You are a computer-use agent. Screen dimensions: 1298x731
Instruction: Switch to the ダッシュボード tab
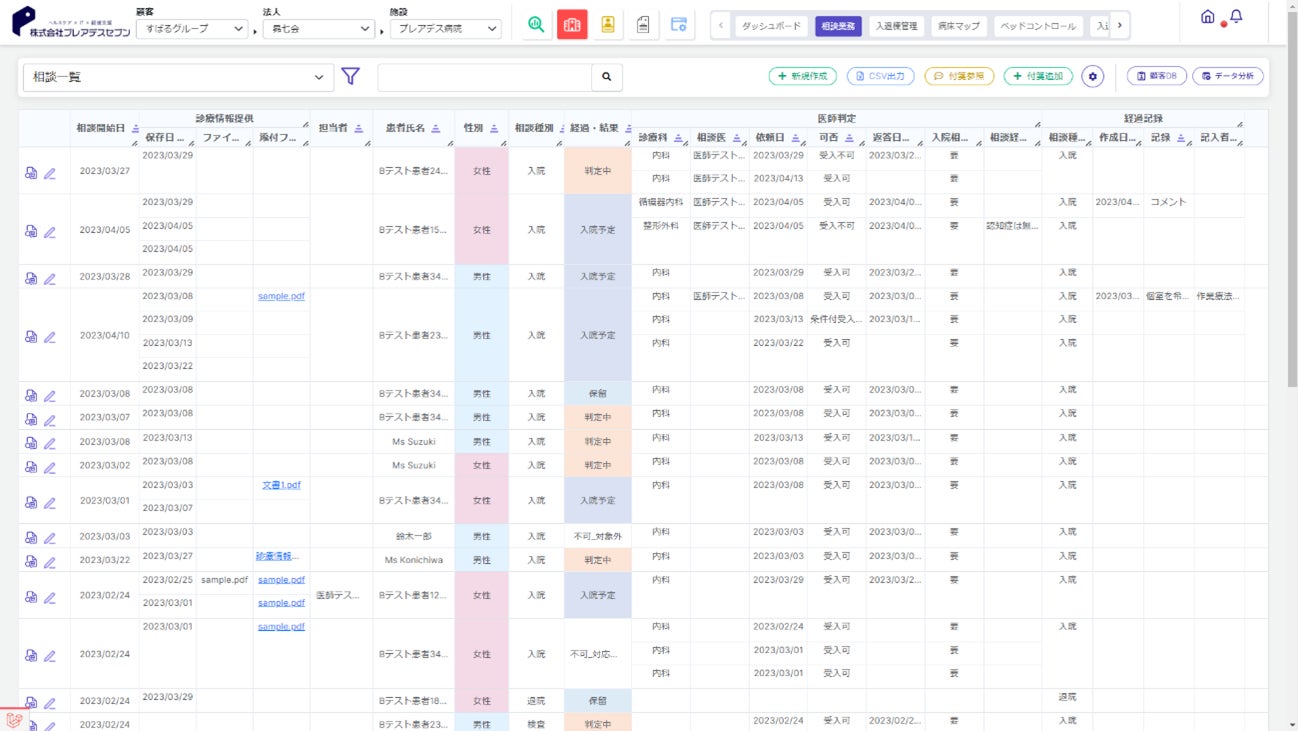coord(771,26)
